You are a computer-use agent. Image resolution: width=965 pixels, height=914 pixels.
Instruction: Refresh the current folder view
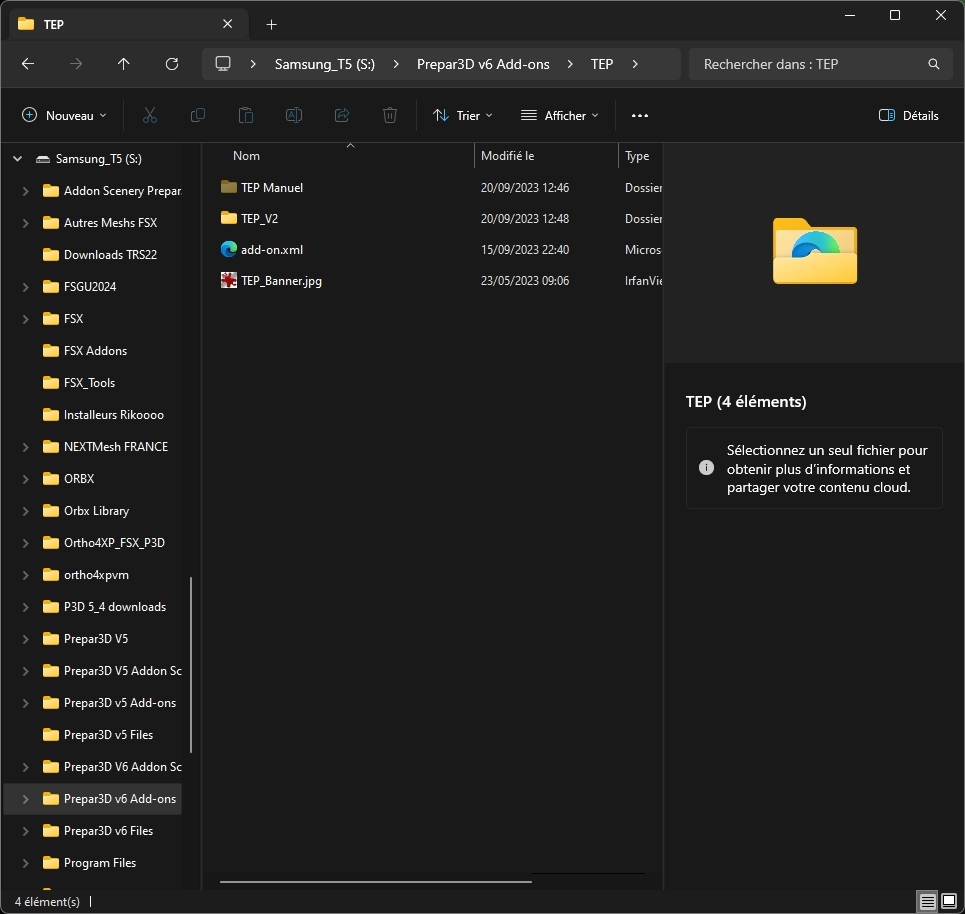pos(172,64)
